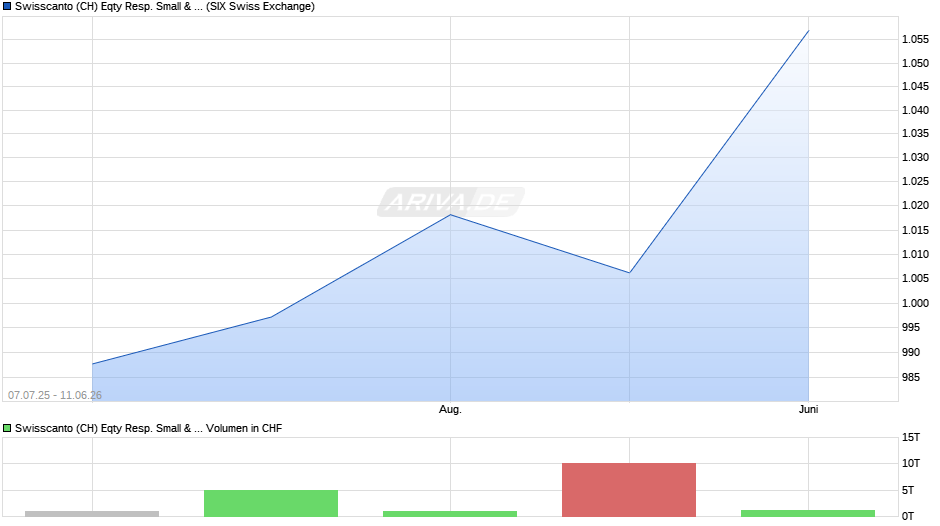Screen dimensions: 940x526
Task: Click the green volume legend square
Action: (x=7, y=428)
